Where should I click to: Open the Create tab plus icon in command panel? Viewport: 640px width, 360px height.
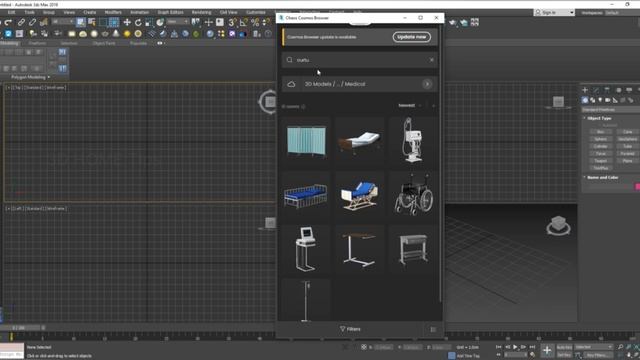click(x=585, y=90)
